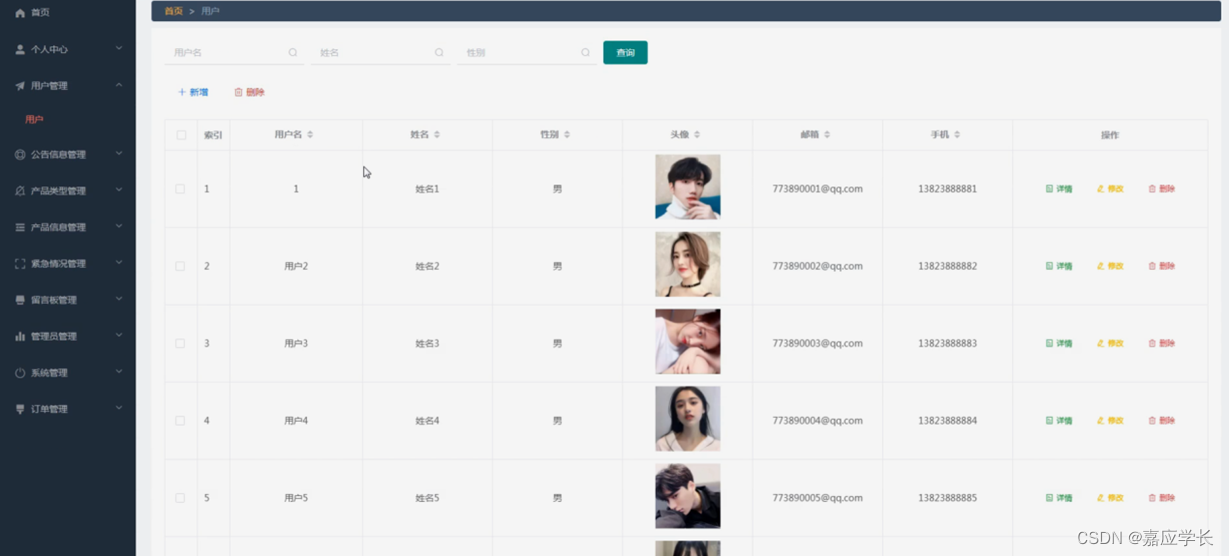Click the list icon beside 产品信息管理
The image size is (1229, 556).
coord(20,227)
